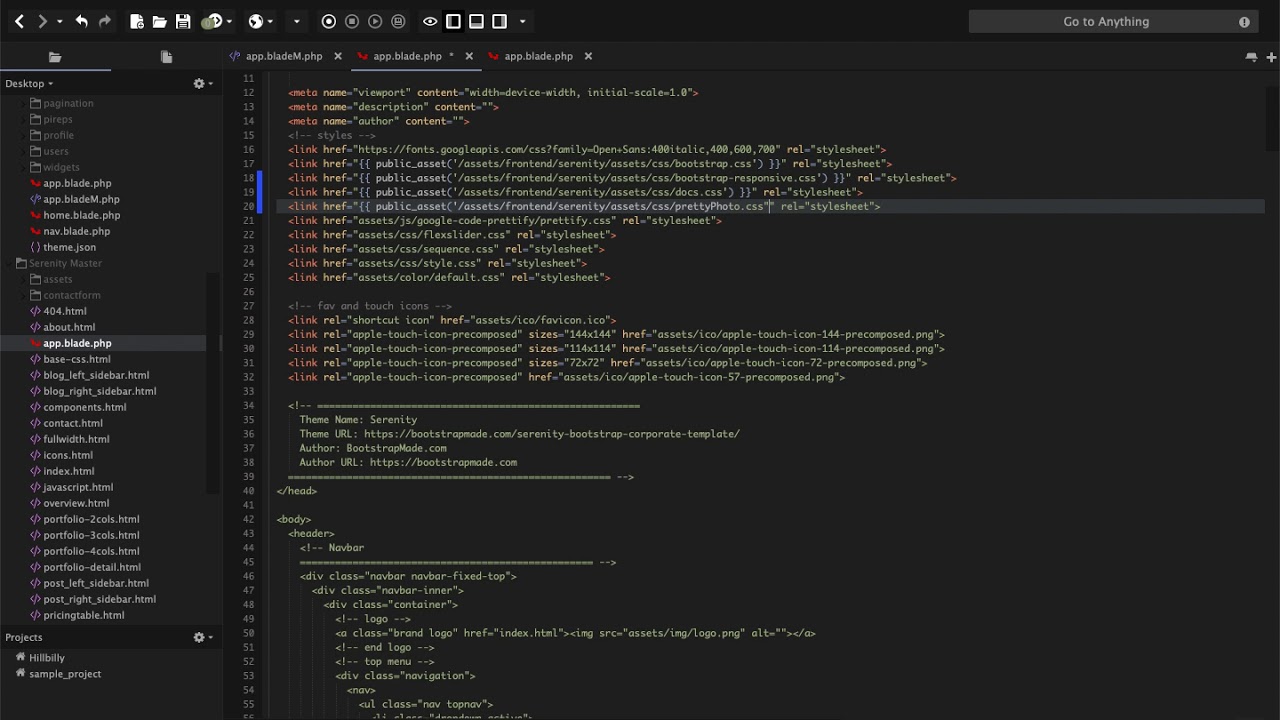The height and width of the screenshot is (720, 1280).
Task: Place cursor on the </head> tag line
Action: [296, 491]
